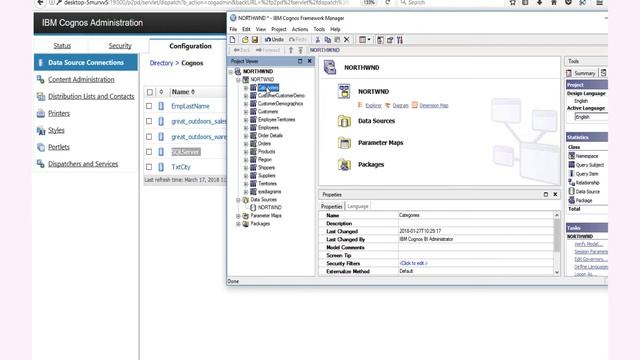
Task: Click the Packages folder icon in tree
Action: tap(246, 224)
